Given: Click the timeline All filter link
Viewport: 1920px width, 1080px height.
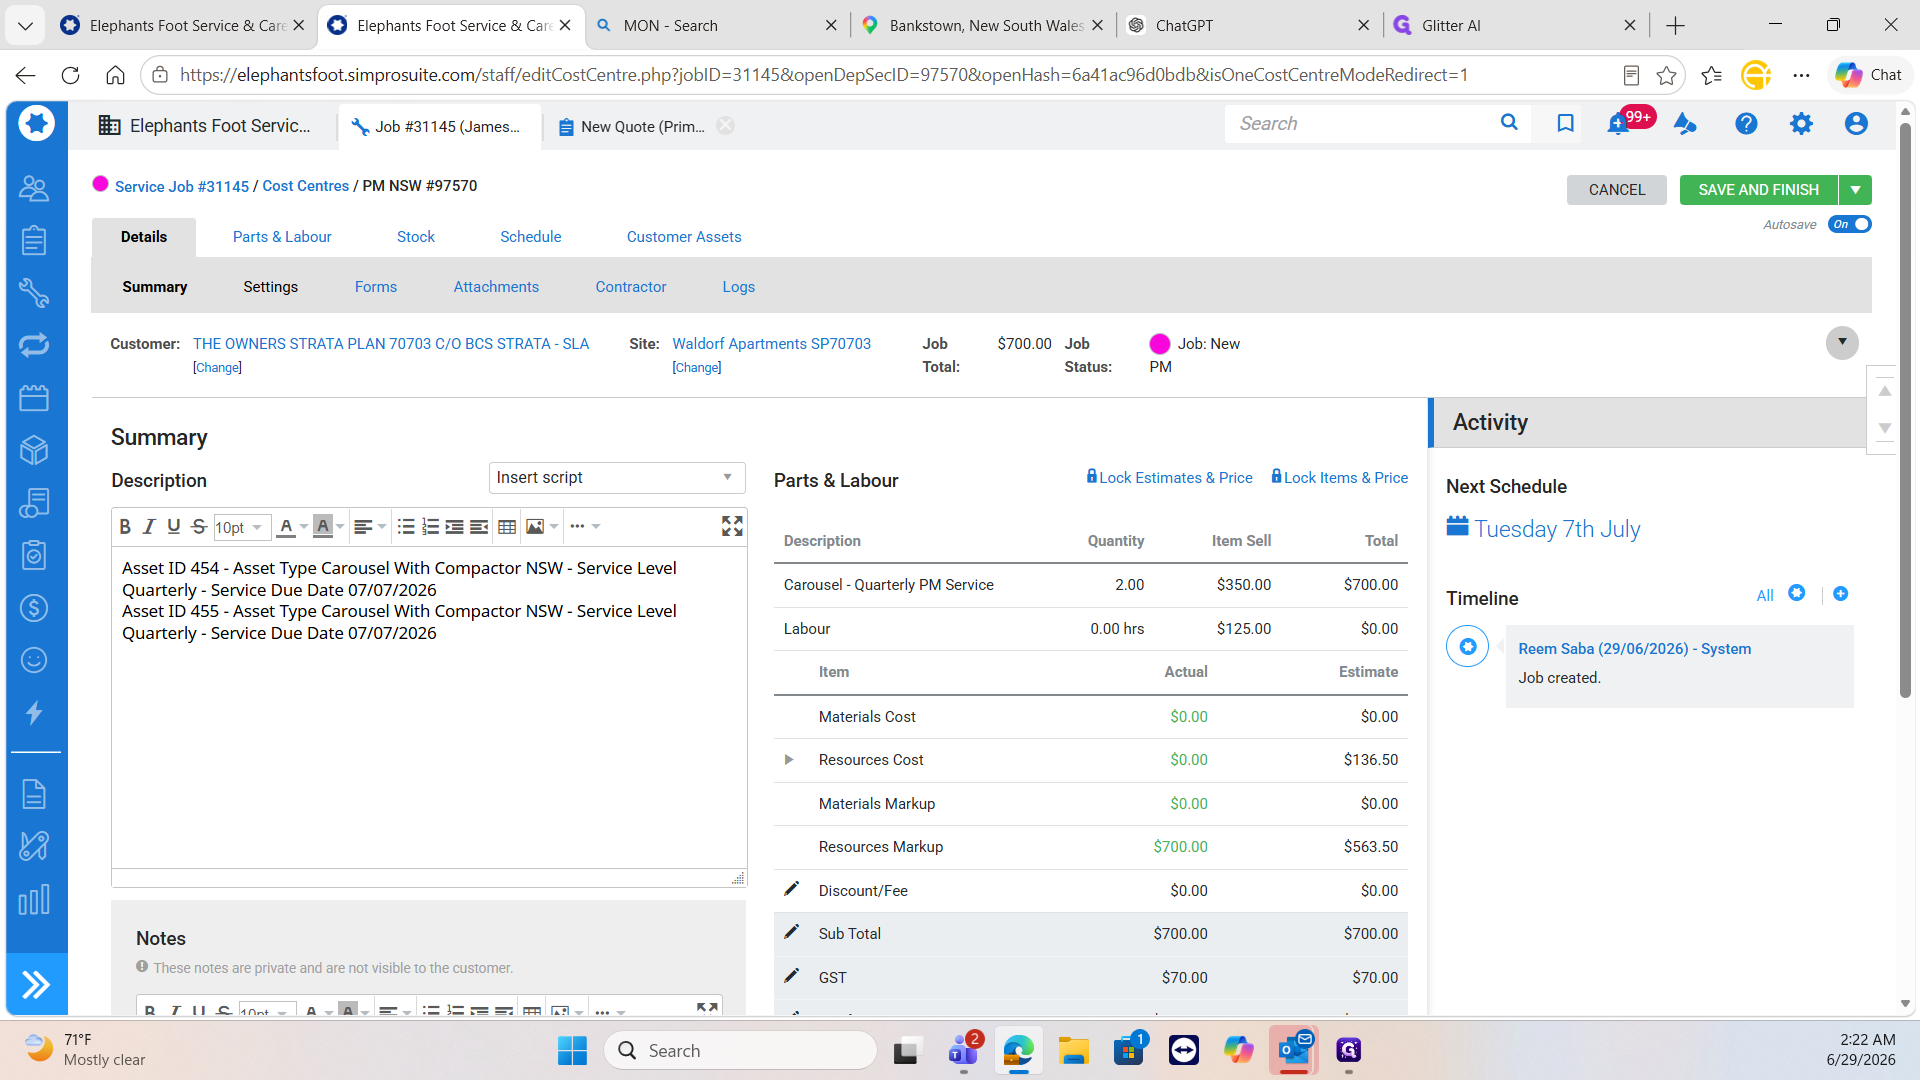Looking at the screenshot, I should tap(1765, 595).
